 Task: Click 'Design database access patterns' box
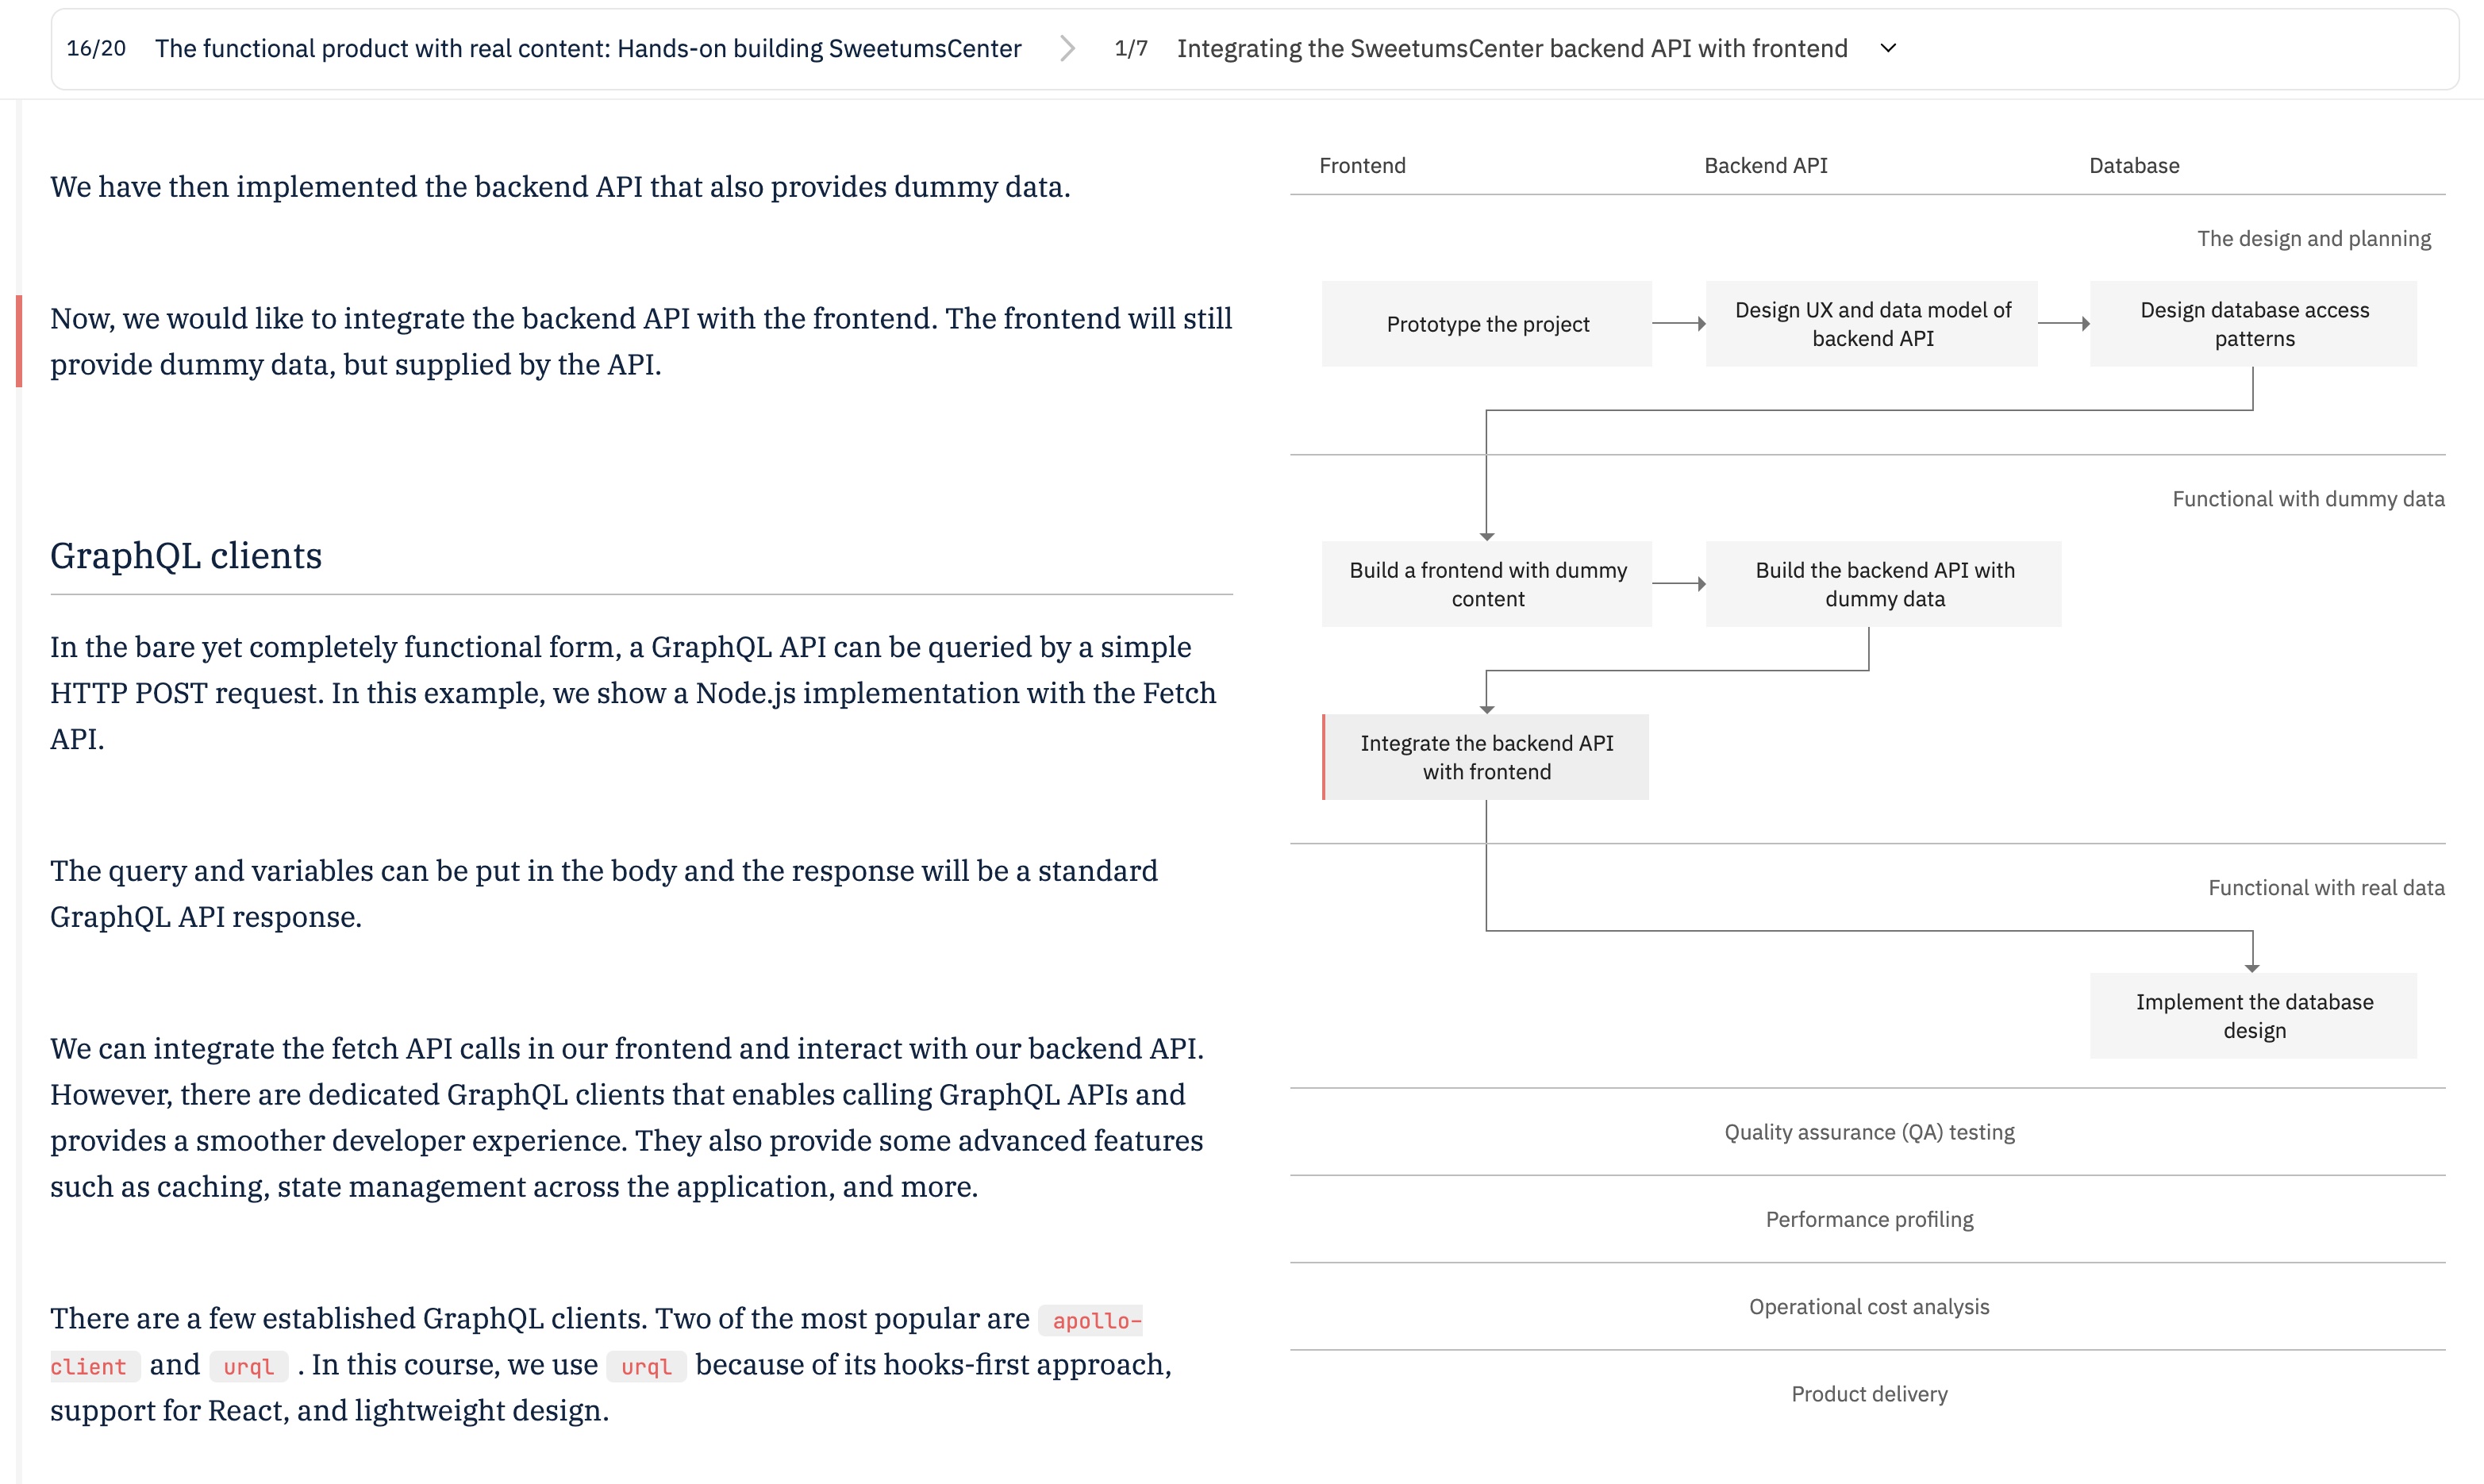(x=2254, y=324)
